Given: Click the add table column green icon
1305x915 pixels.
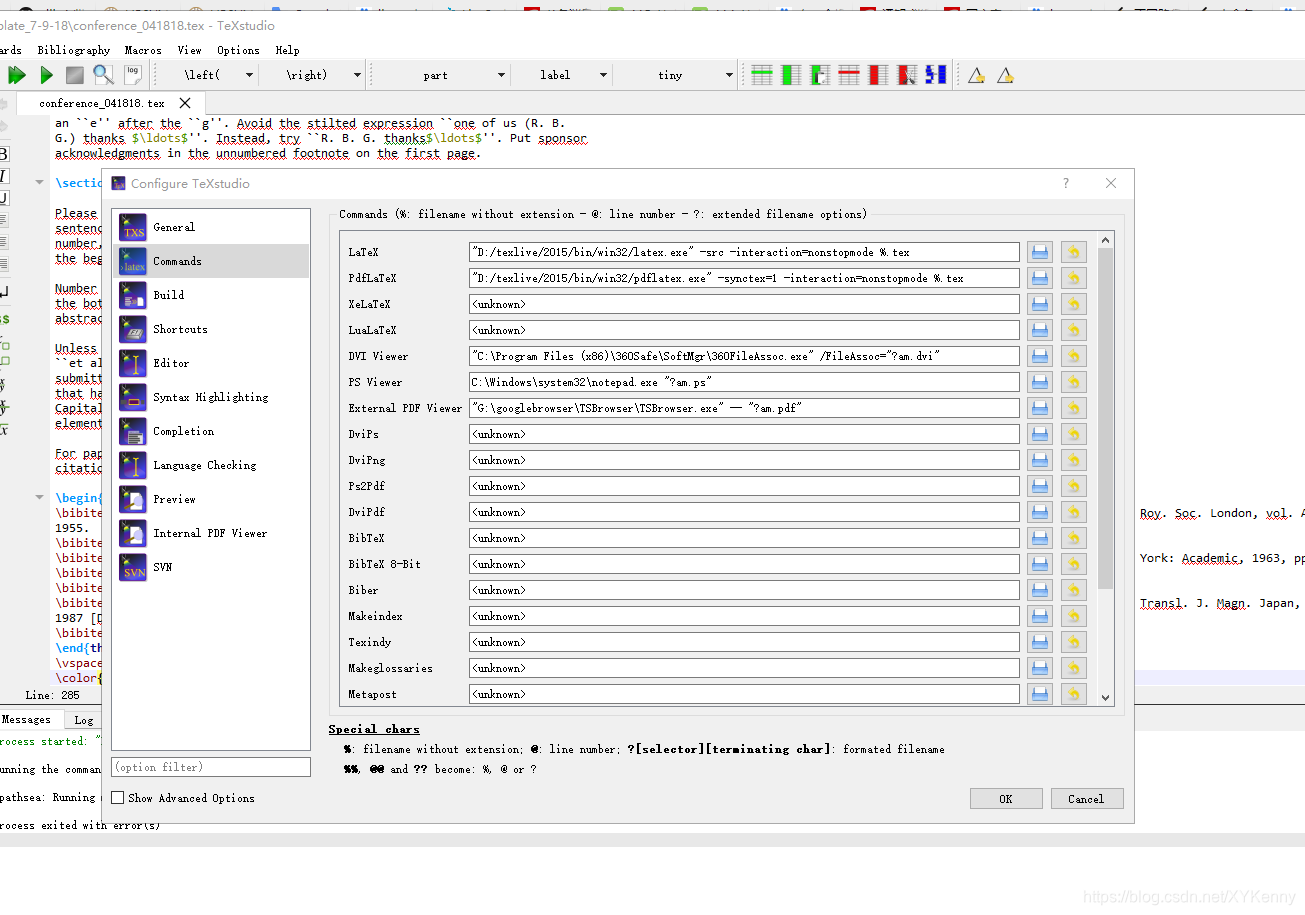Looking at the screenshot, I should tap(791, 75).
